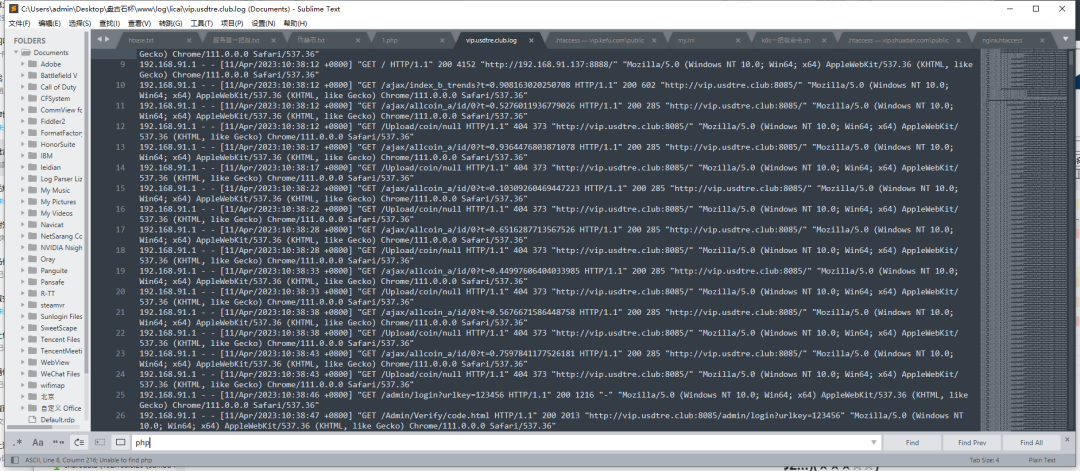Viewport: 1080px width, 471px height.
Task: Click the Find Prev button
Action: point(971,442)
